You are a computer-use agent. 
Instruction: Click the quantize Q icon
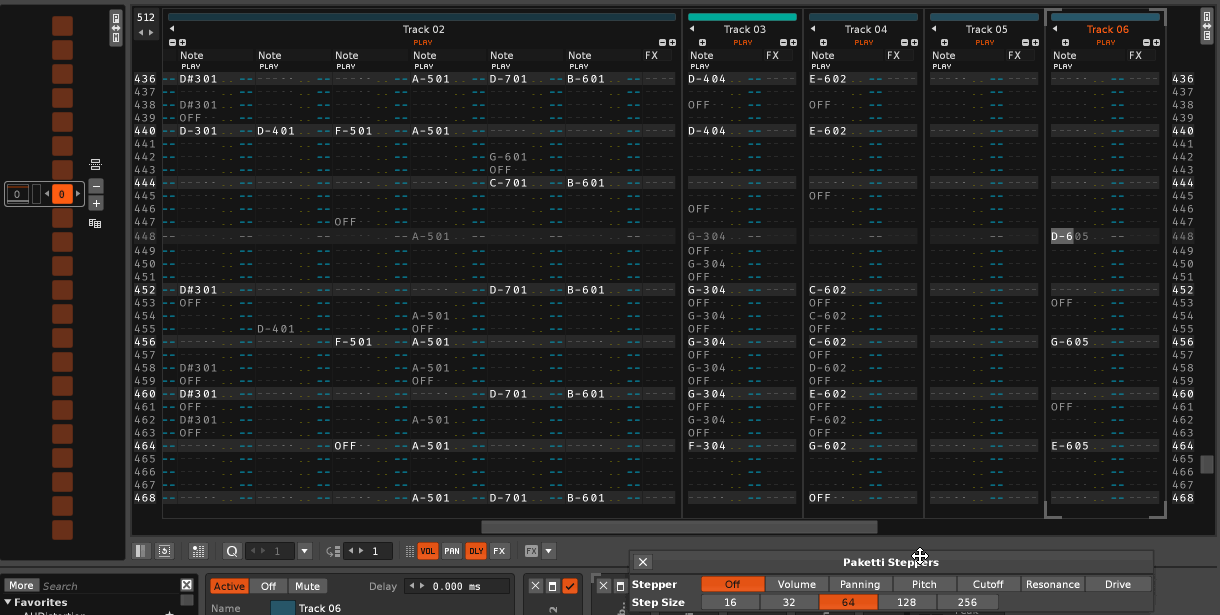click(x=232, y=551)
